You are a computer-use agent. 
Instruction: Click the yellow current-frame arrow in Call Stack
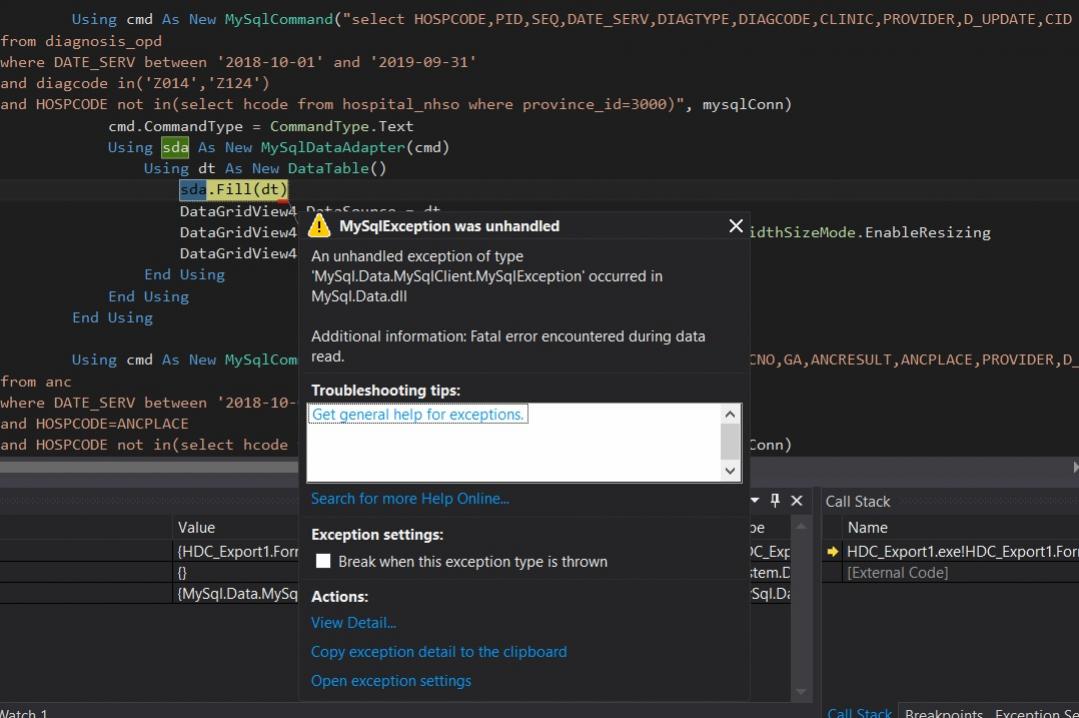click(x=832, y=551)
